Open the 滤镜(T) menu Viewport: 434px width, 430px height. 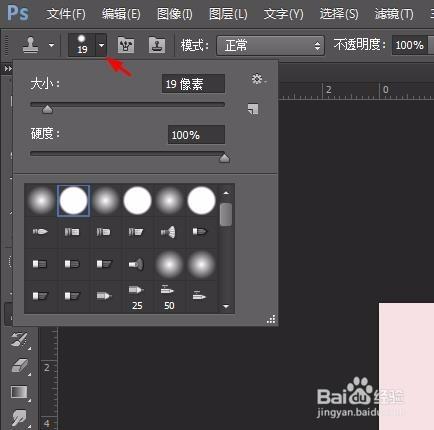(394, 14)
